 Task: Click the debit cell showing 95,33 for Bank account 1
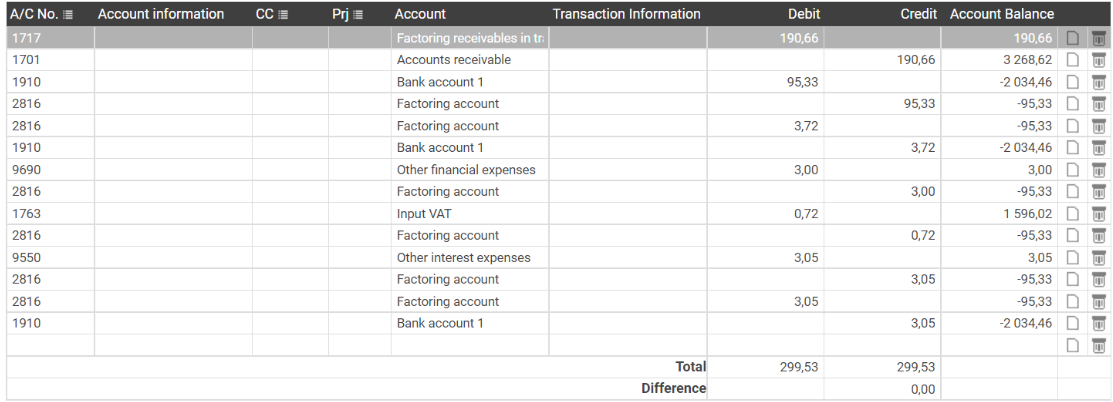point(764,82)
